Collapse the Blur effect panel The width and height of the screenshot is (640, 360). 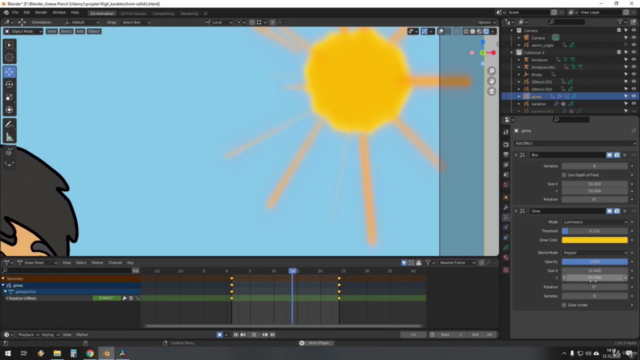pyautogui.click(x=516, y=155)
